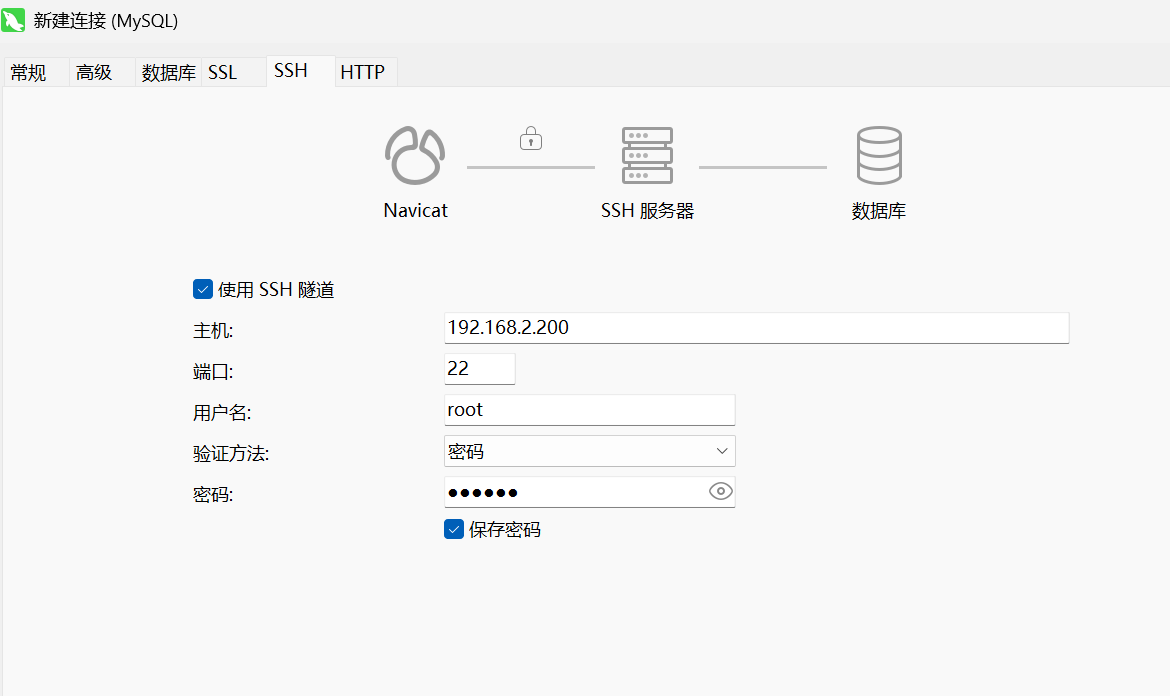The width and height of the screenshot is (1170, 696).
Task: Open the SSL tab
Action: point(233,72)
